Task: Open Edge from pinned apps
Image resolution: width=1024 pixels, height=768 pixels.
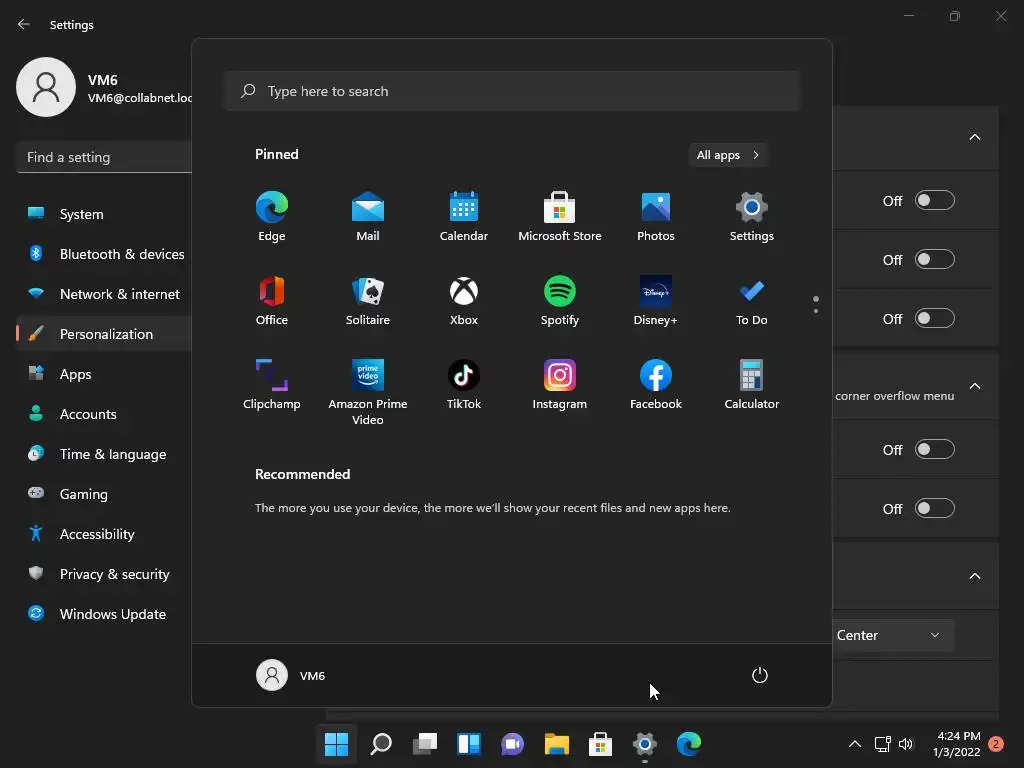Action: pos(272,216)
